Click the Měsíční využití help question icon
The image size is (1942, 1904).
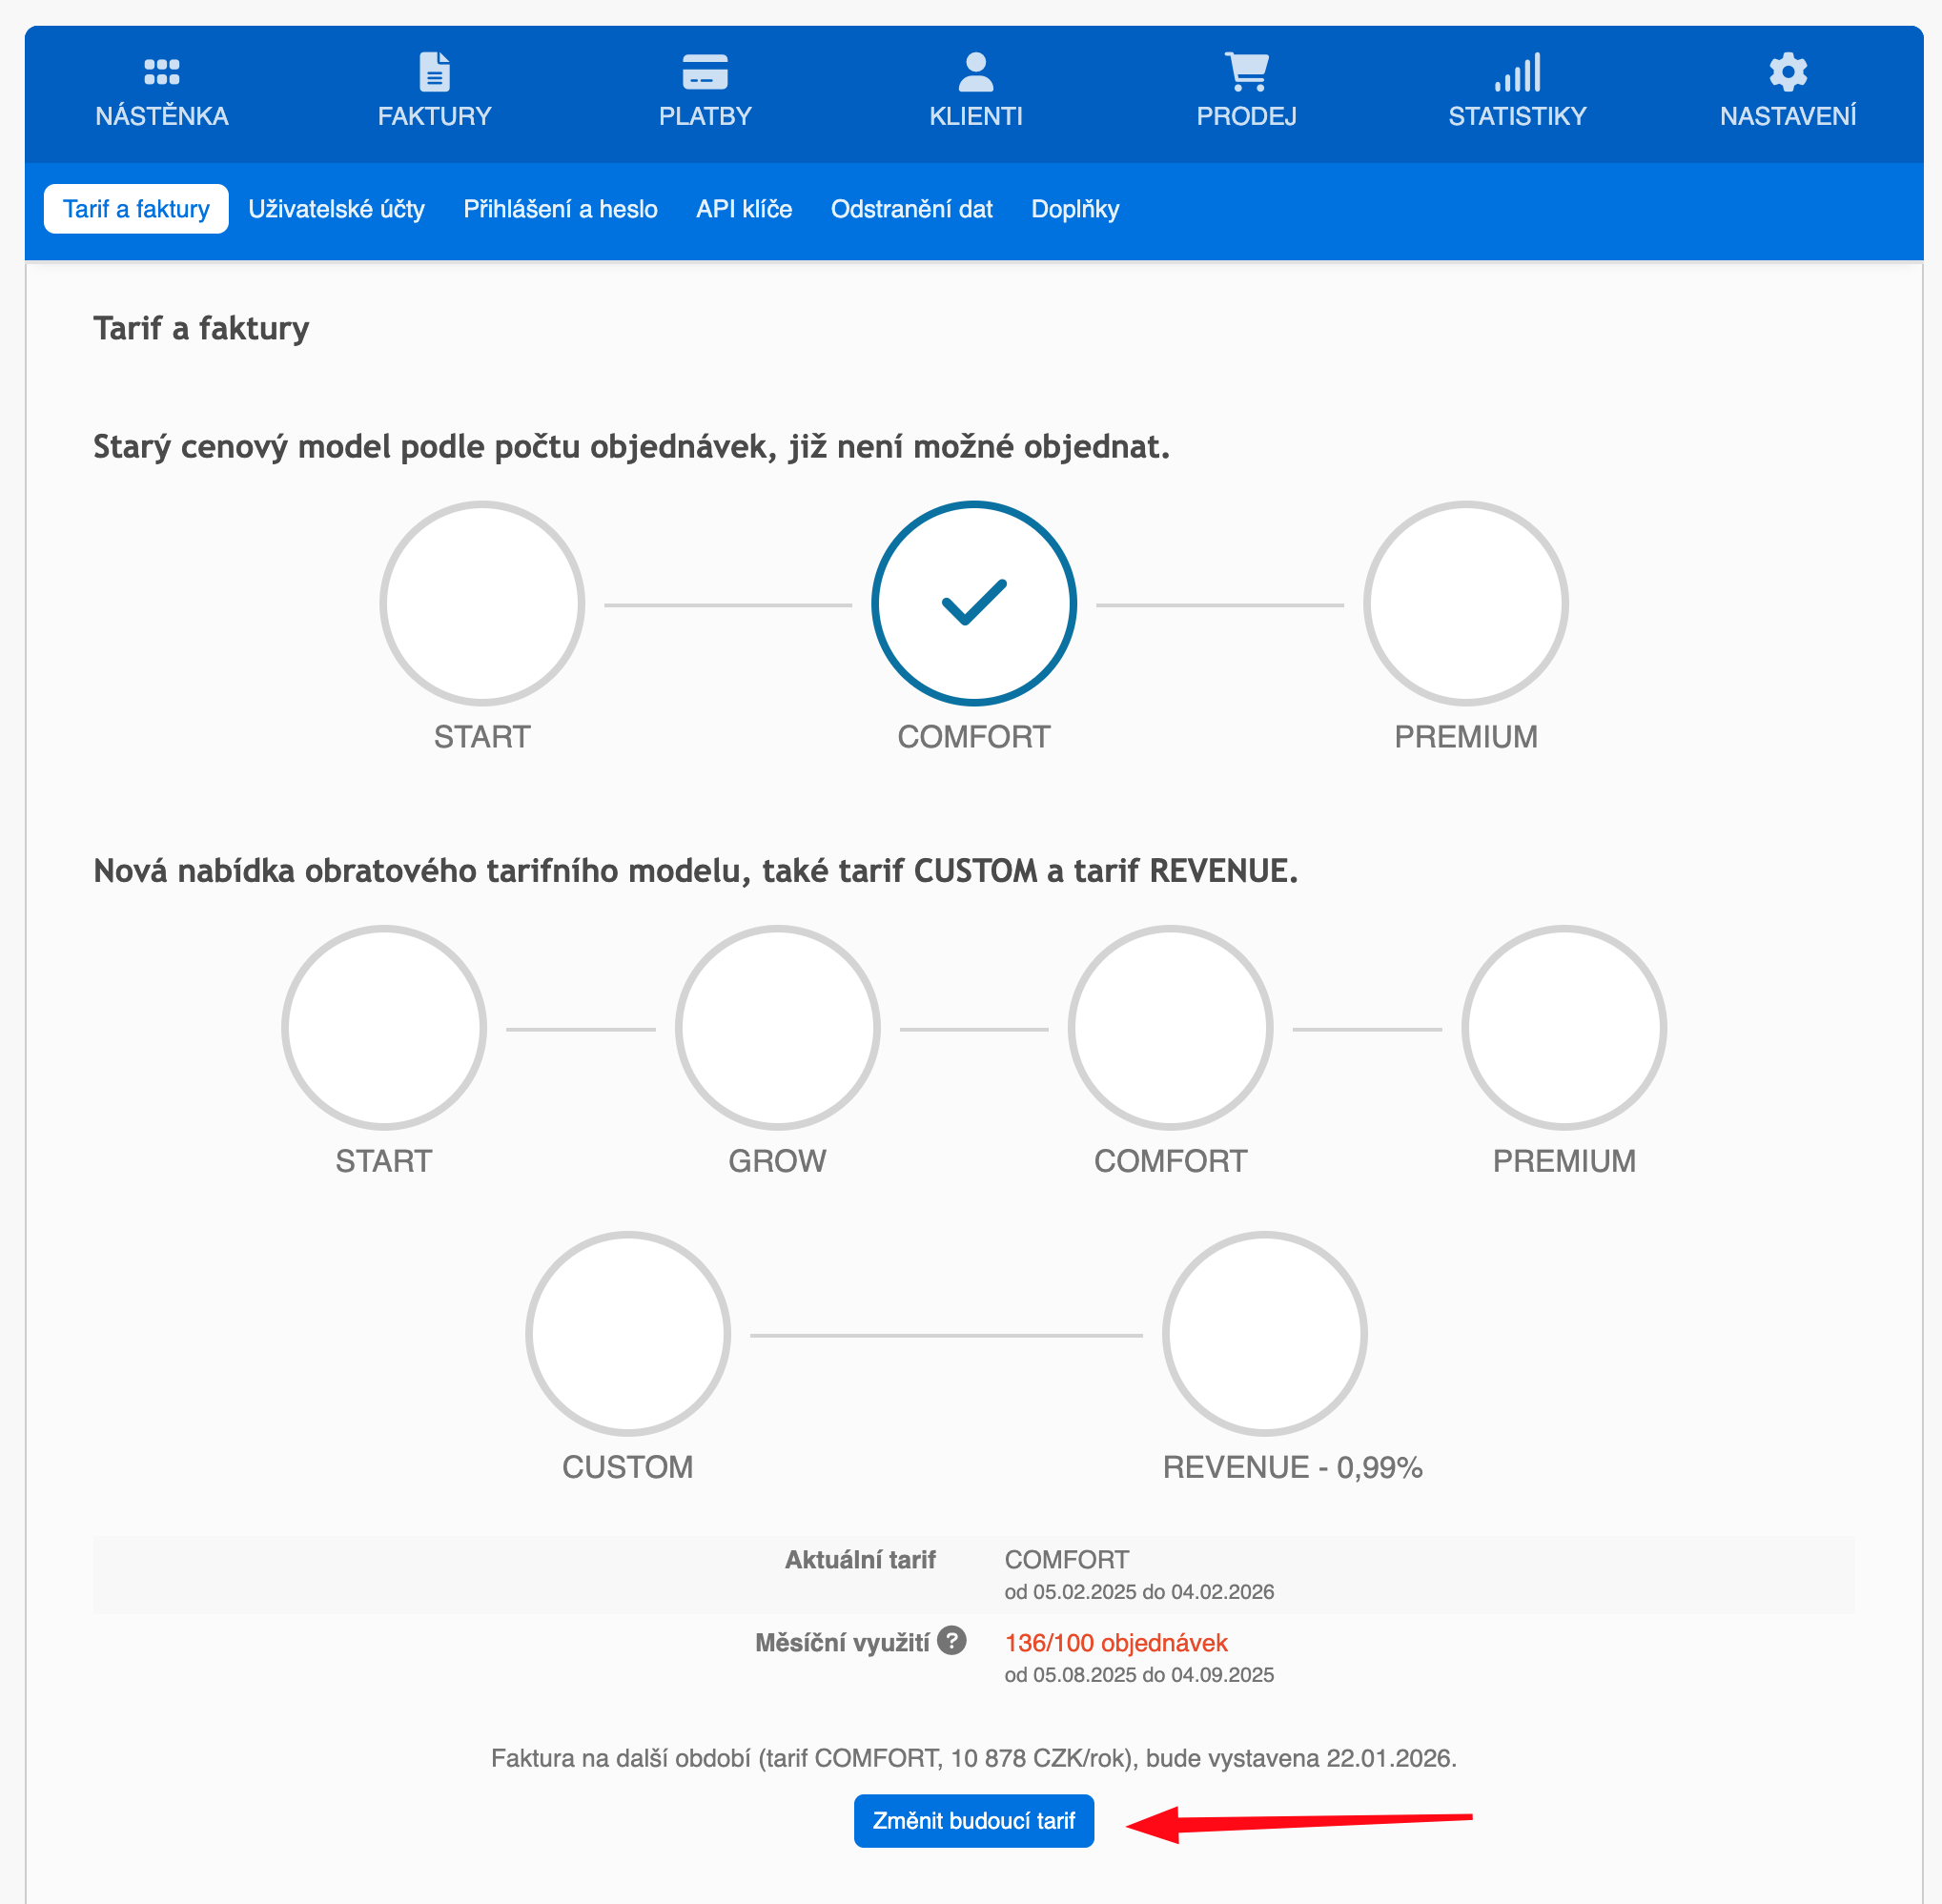pyautogui.click(x=951, y=1641)
